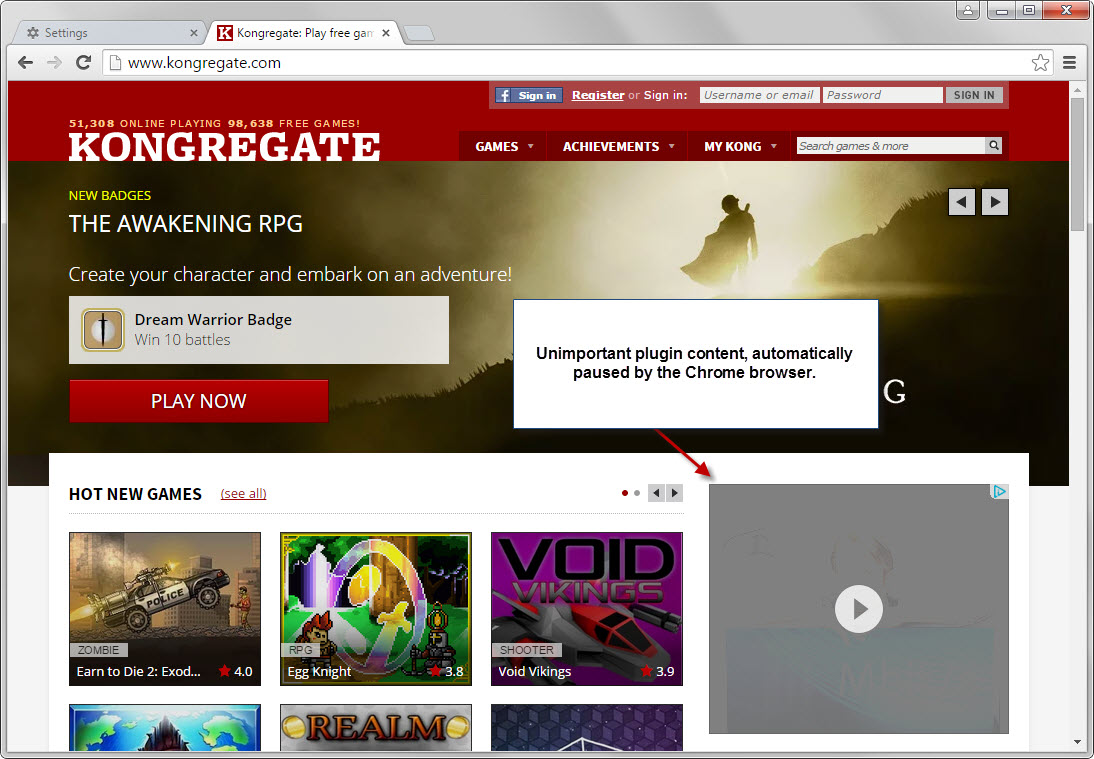Open the Egg Knight game thumbnail
This screenshot has width=1094, height=759.
(376, 609)
